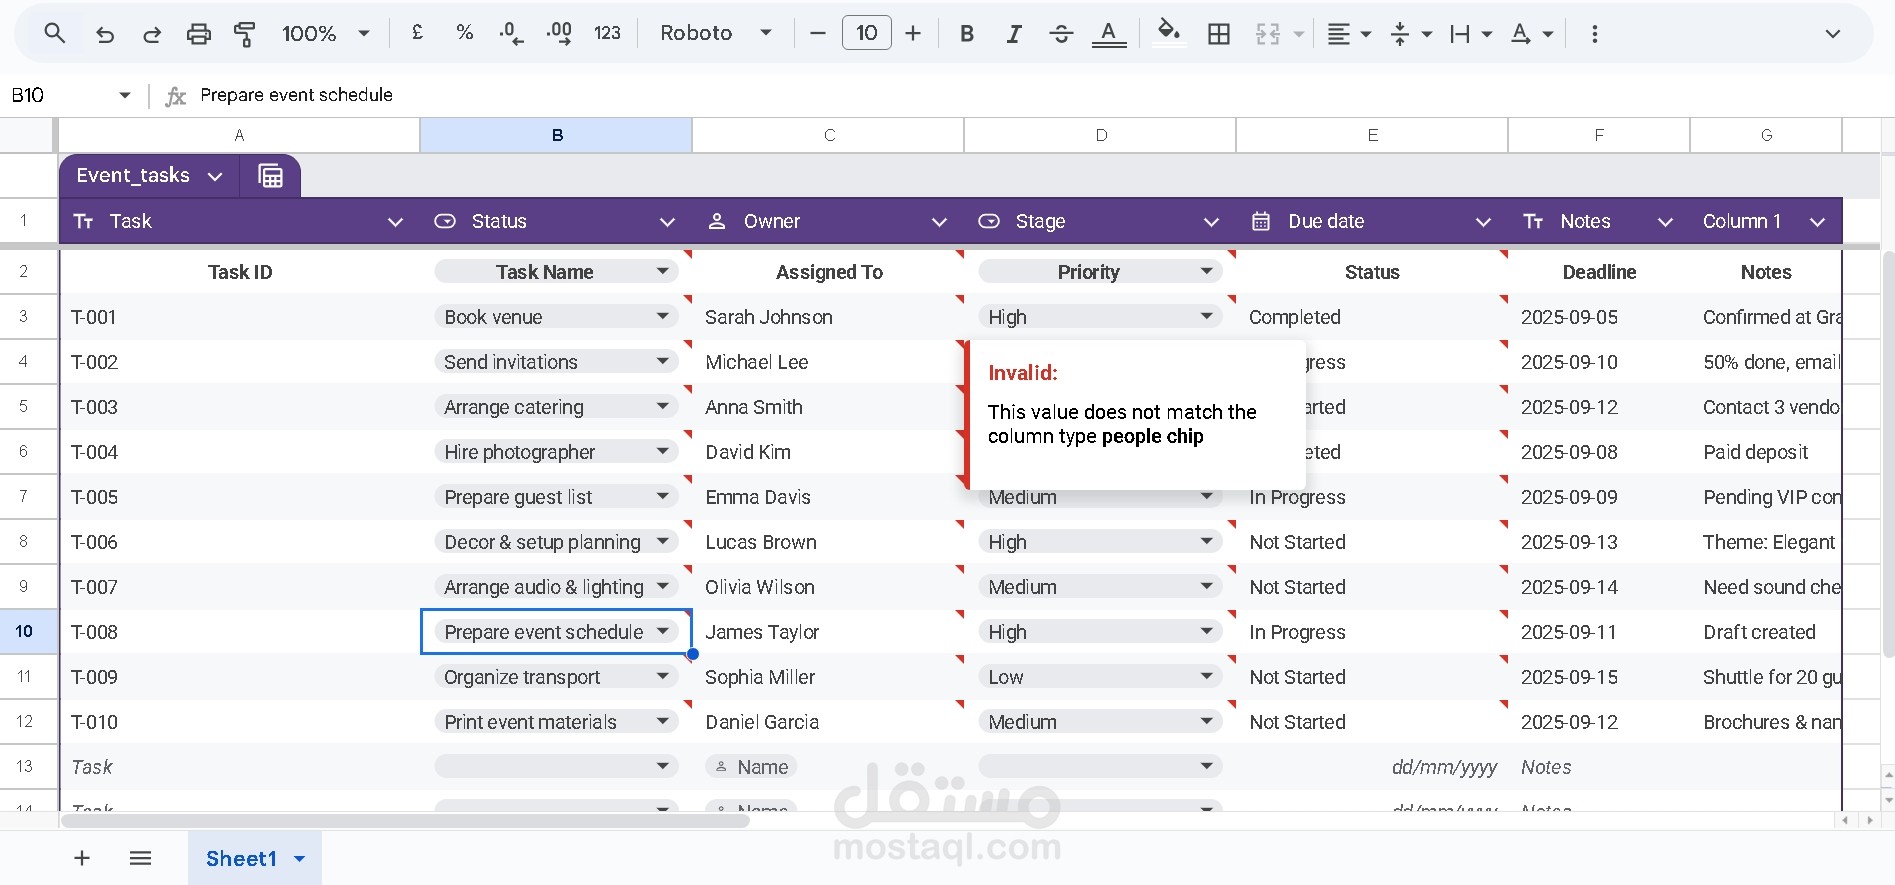Click the formula bar text

(x=296, y=95)
